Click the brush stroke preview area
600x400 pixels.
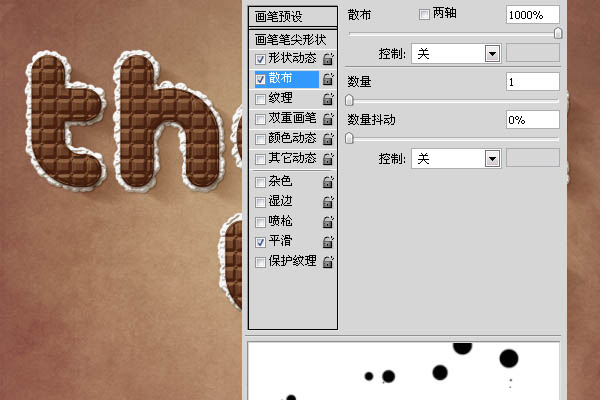click(x=404, y=371)
